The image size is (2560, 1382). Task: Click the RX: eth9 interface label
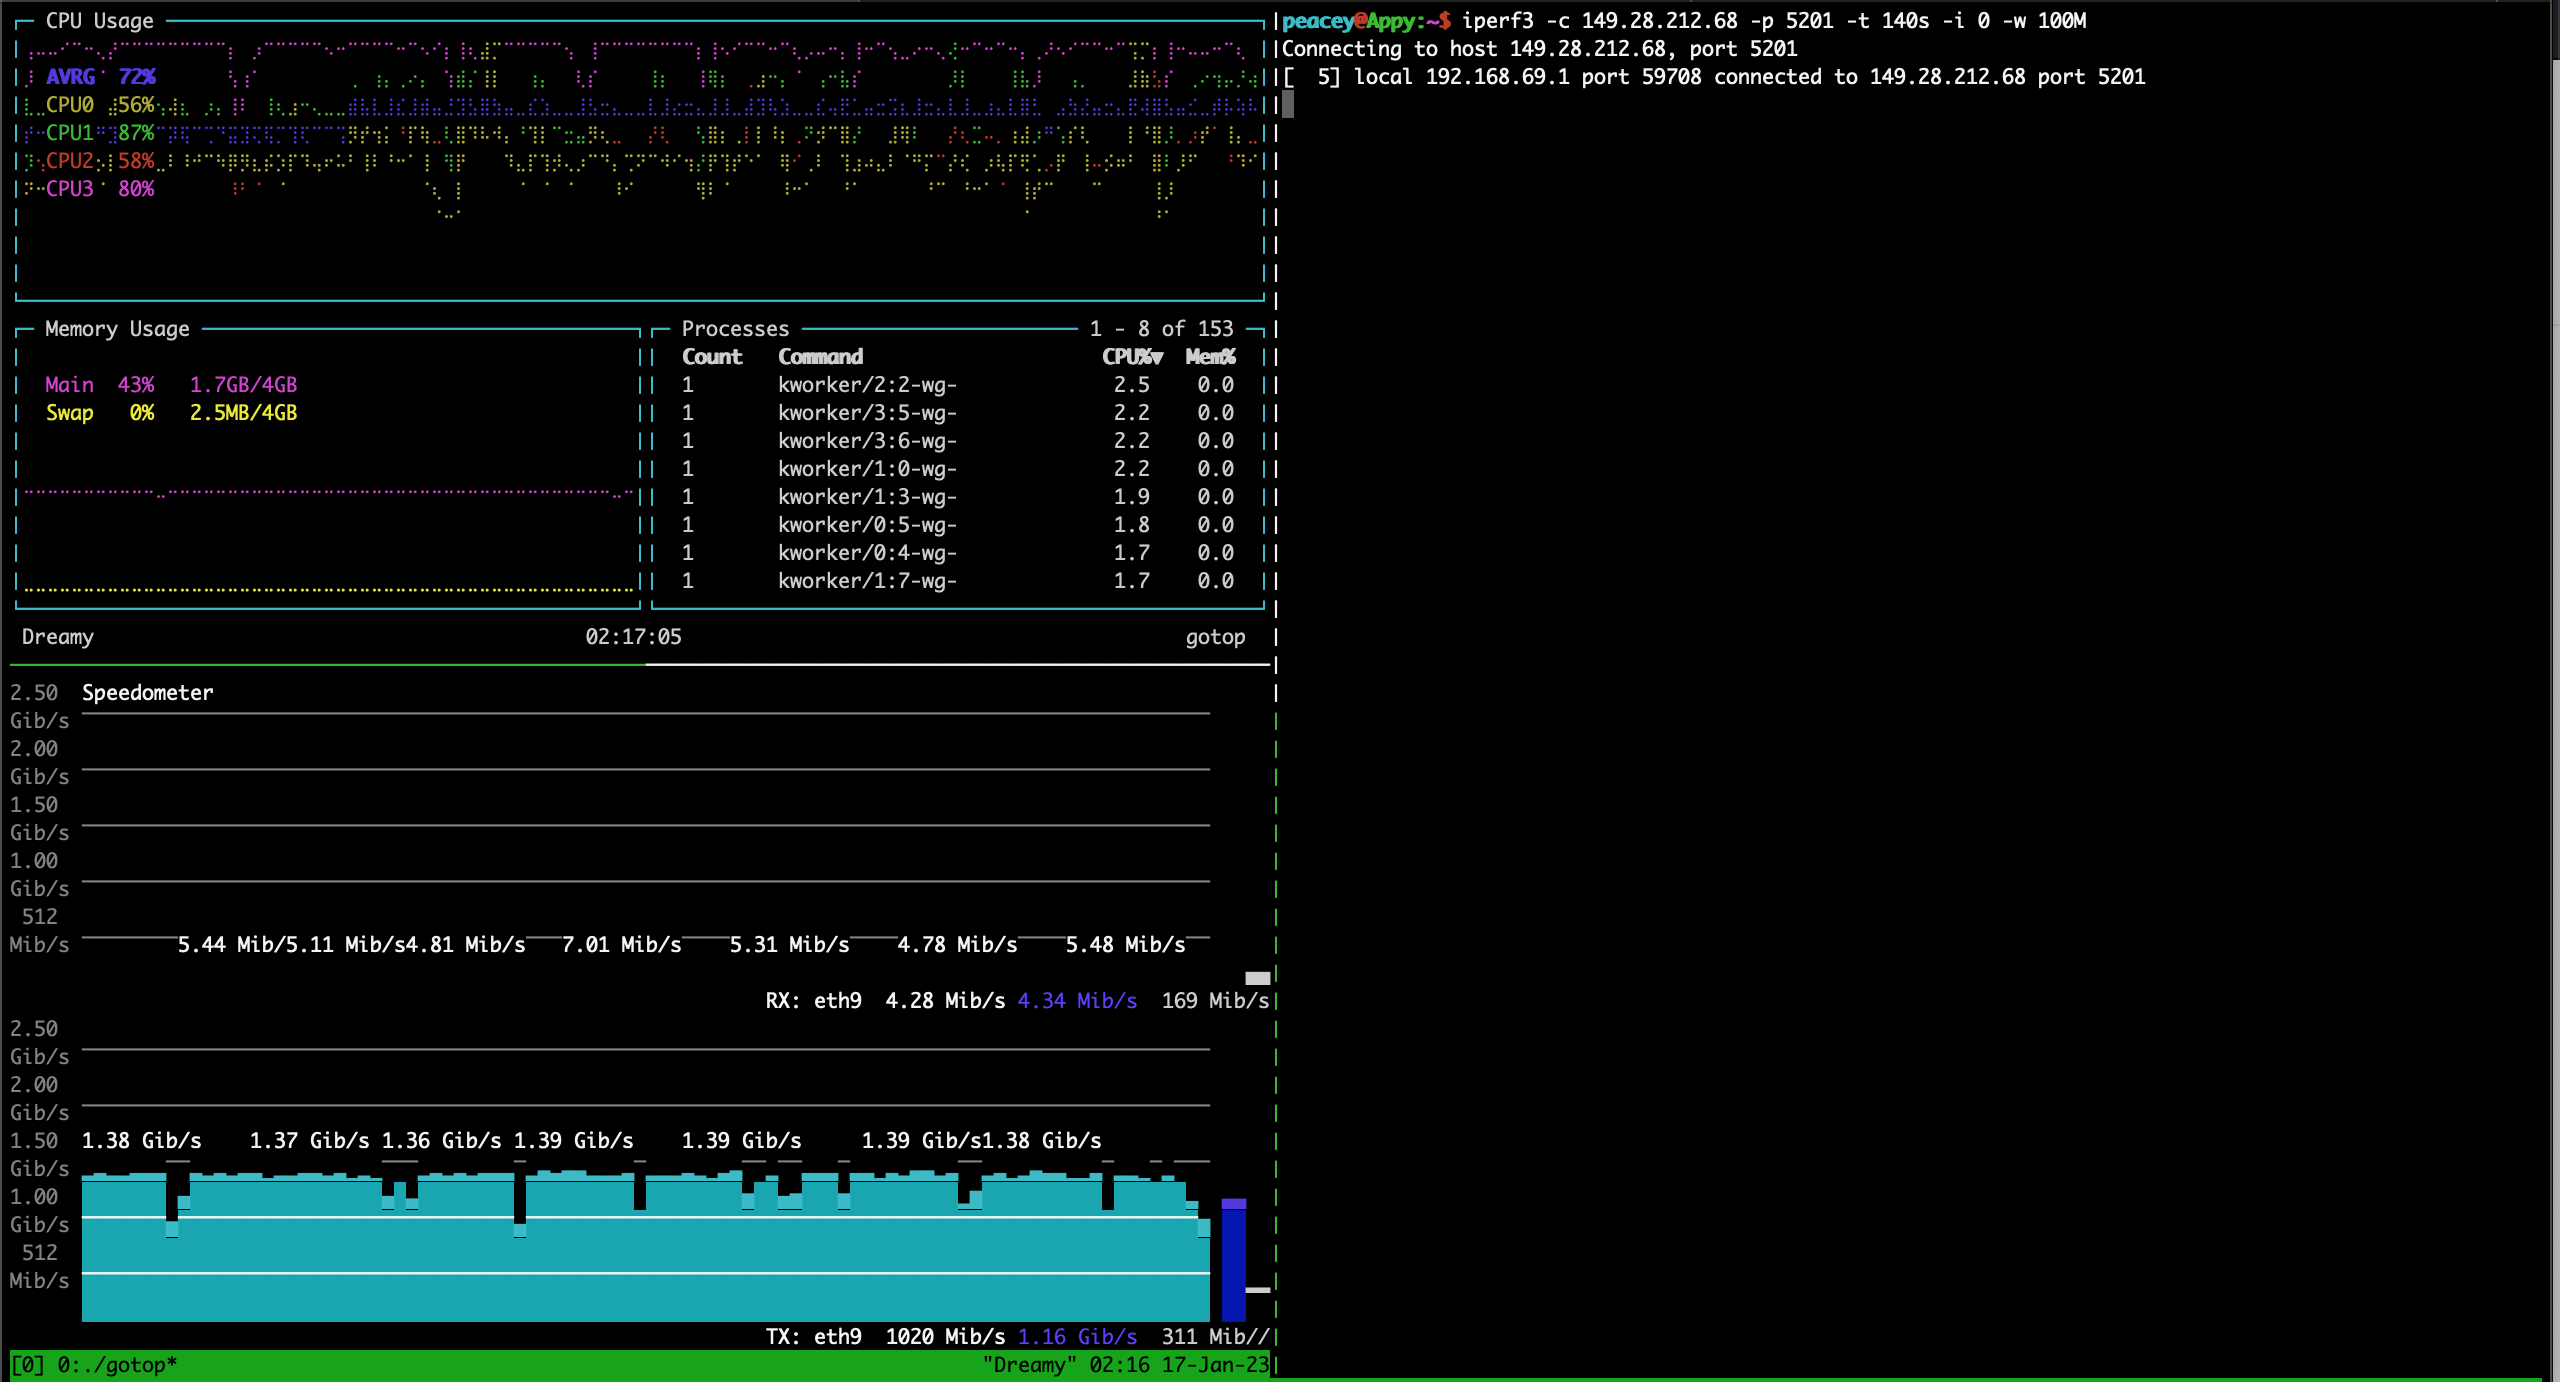[x=814, y=1001]
